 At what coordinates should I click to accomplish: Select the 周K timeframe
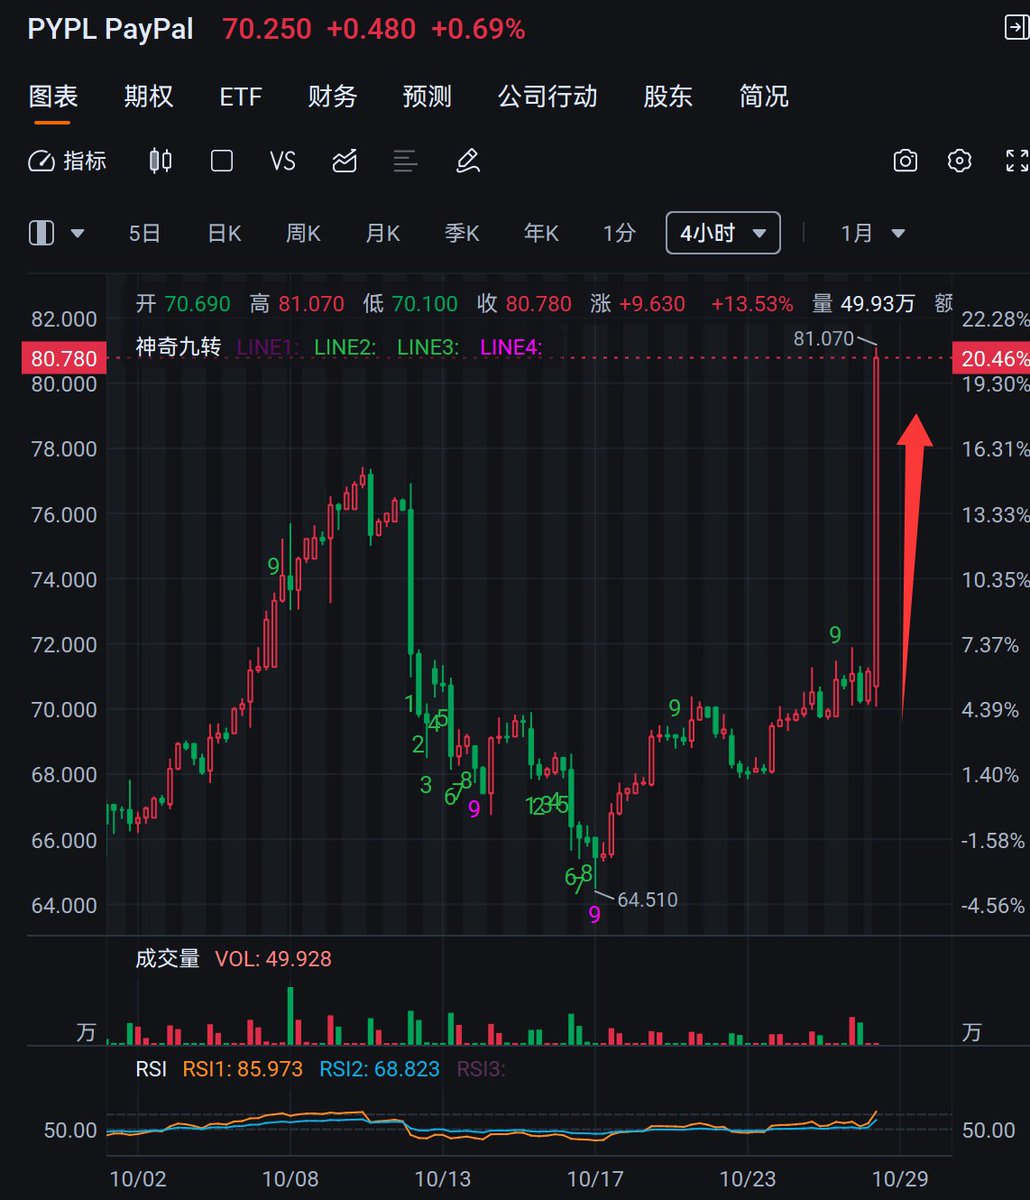pos(303,233)
